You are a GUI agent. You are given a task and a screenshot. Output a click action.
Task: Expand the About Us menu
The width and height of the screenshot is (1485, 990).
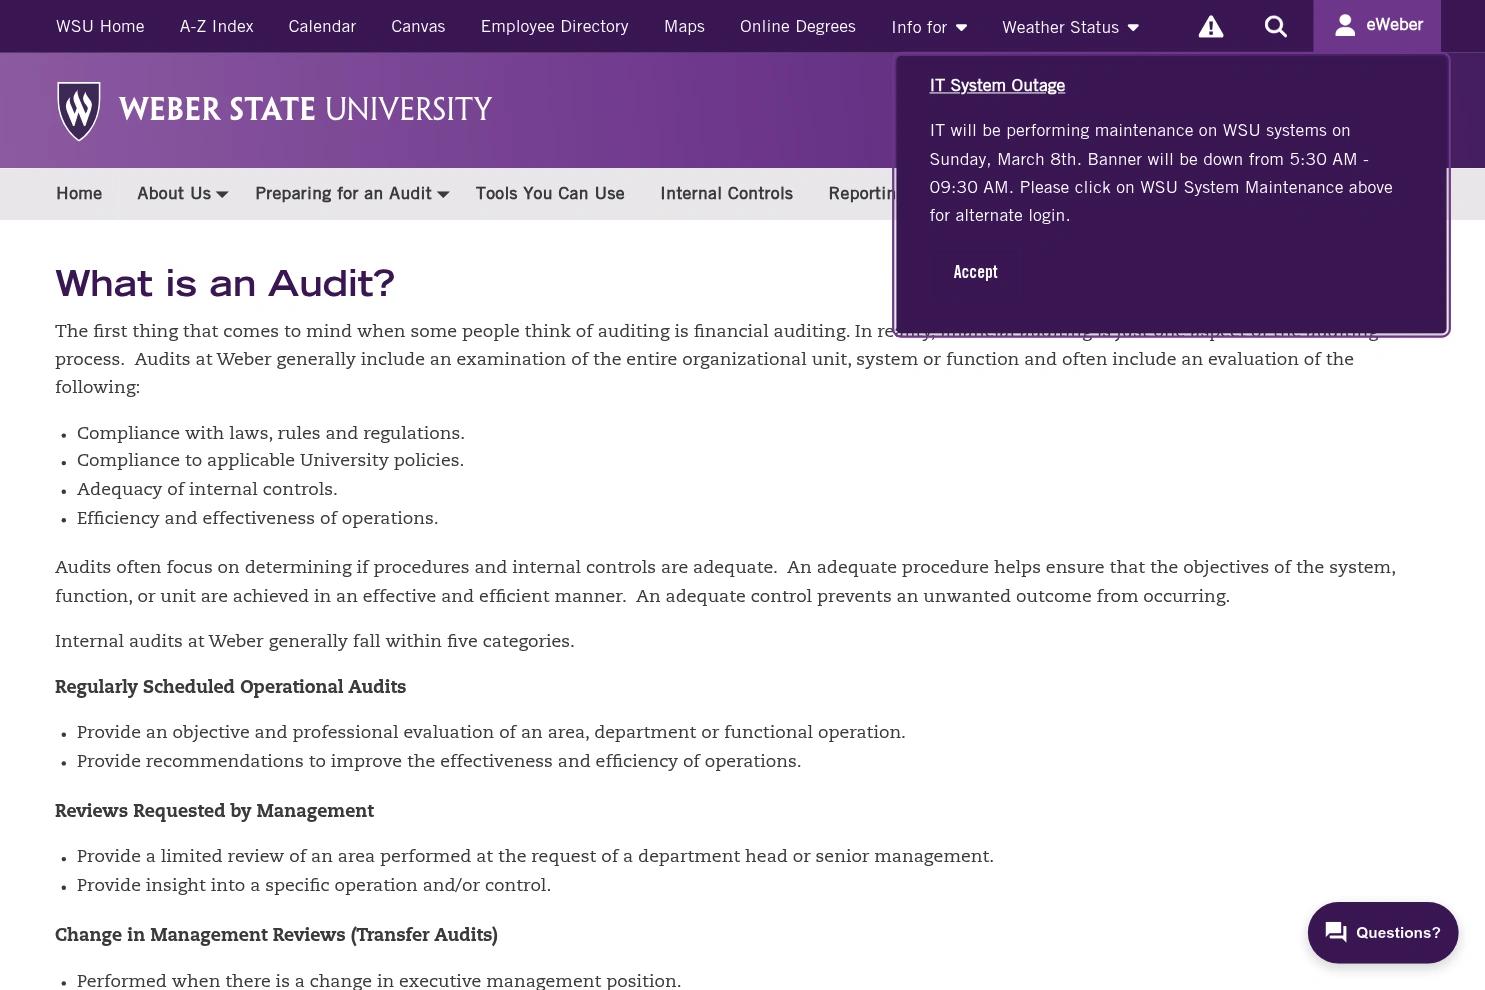tap(182, 194)
